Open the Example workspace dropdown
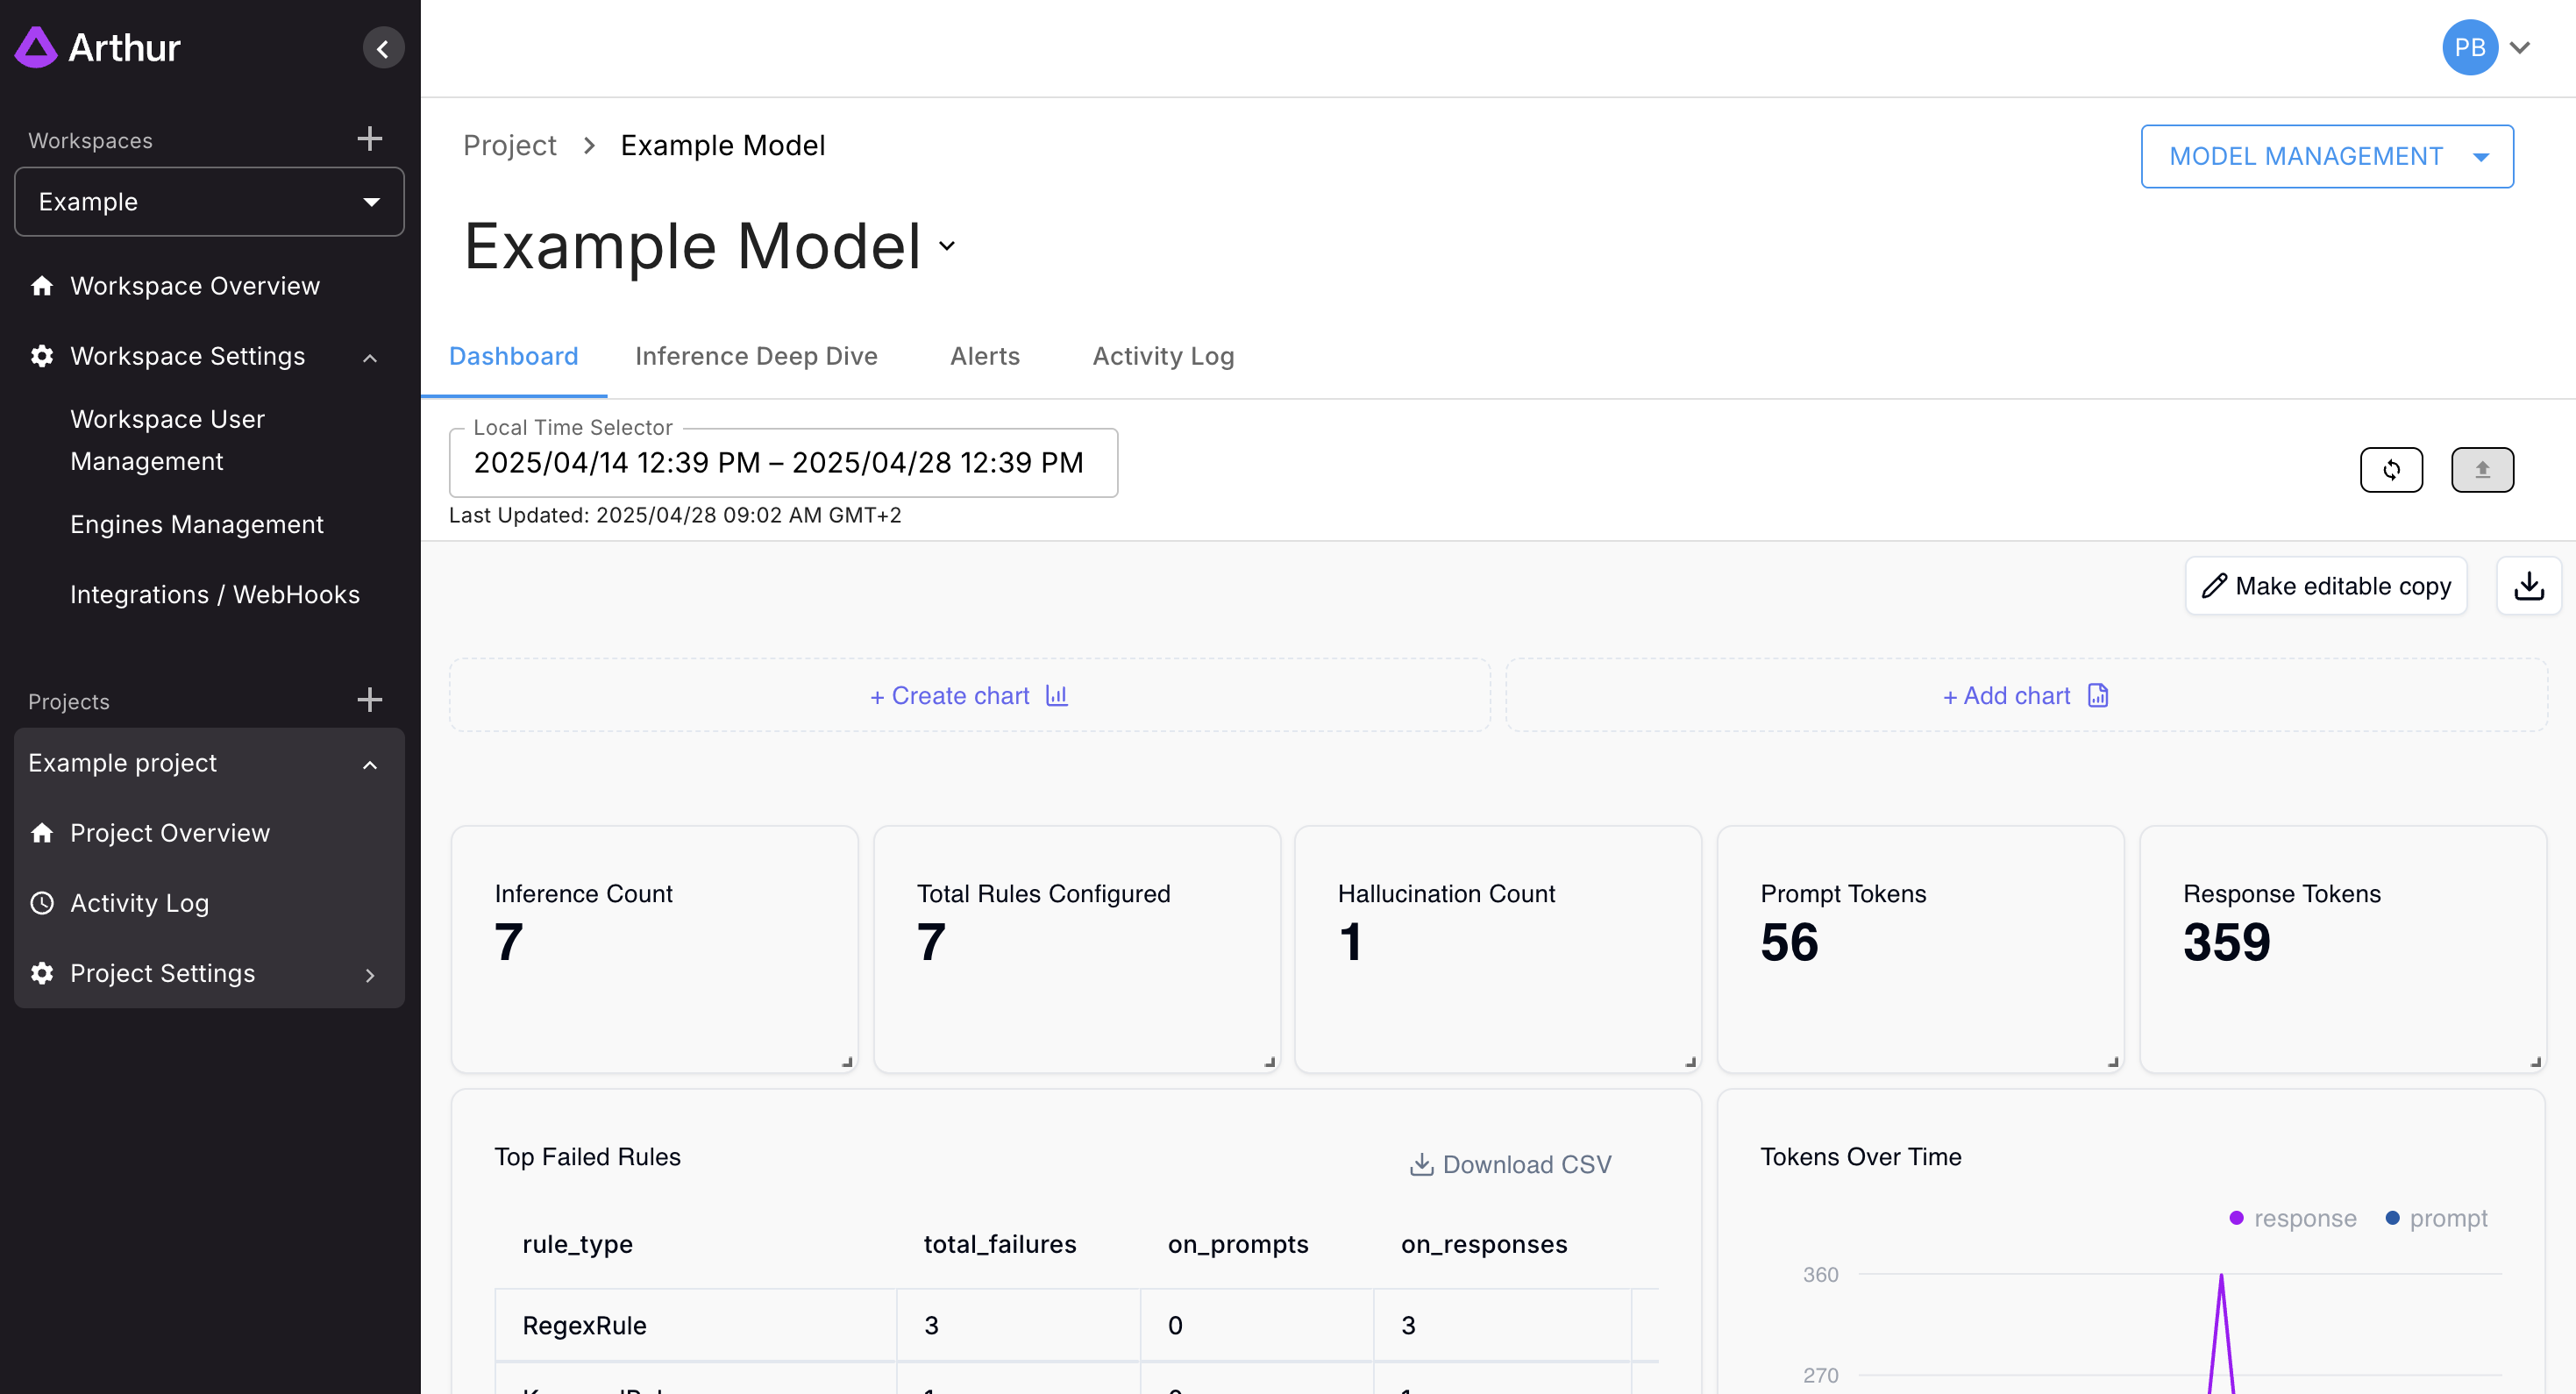 209,202
